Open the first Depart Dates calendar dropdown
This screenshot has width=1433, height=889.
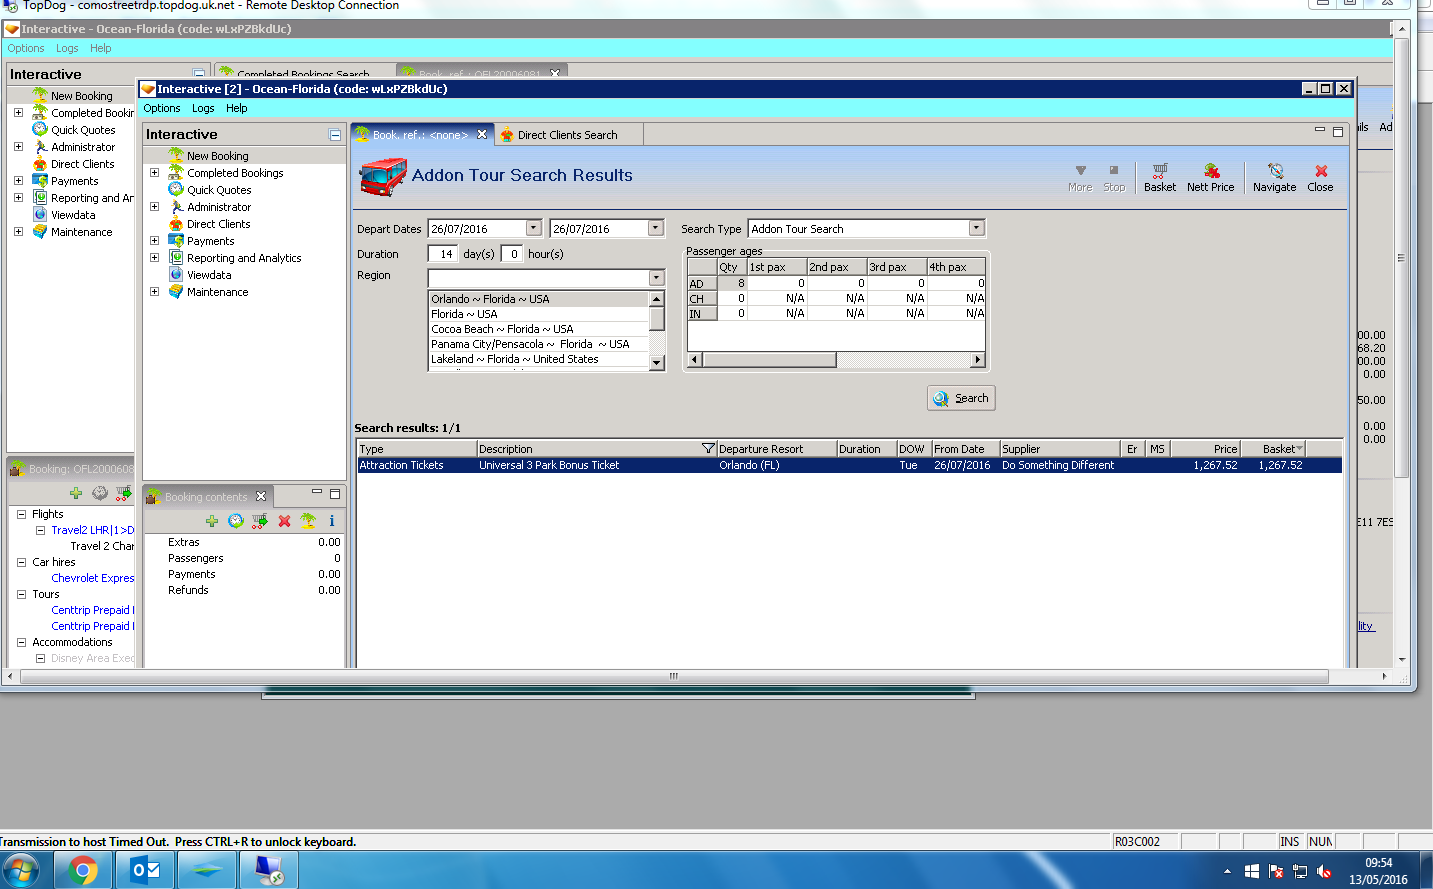tap(534, 228)
